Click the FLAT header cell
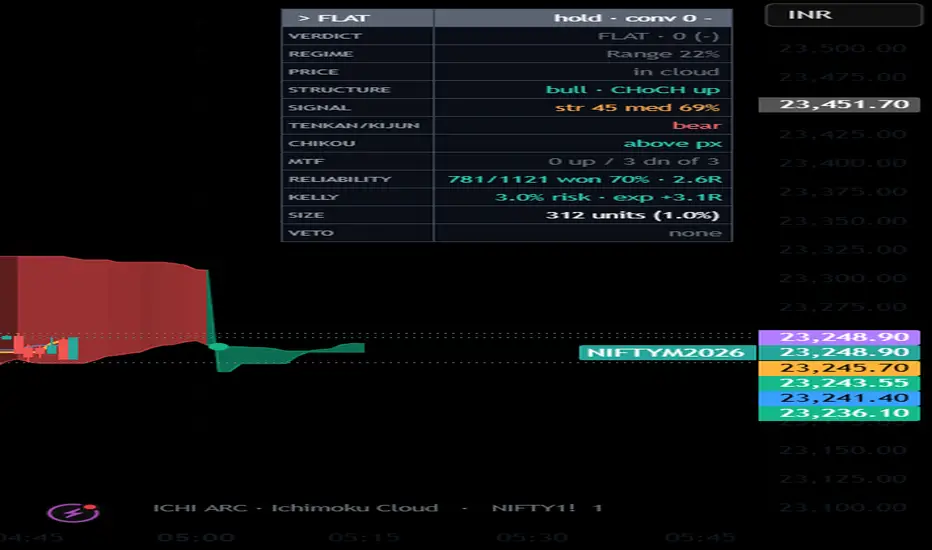The width and height of the screenshot is (932, 550). tap(357, 18)
